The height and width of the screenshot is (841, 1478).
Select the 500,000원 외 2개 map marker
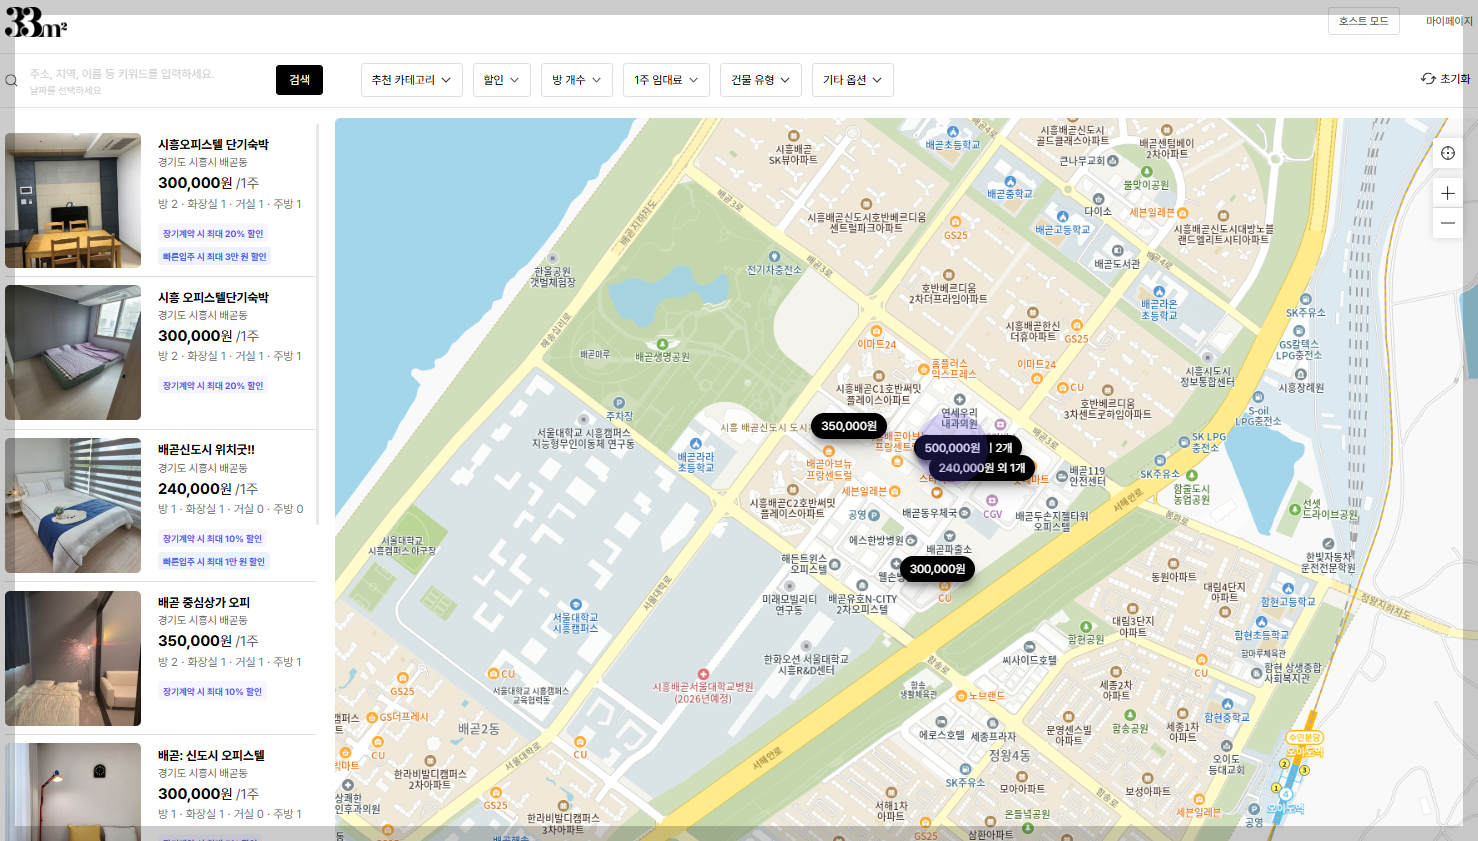tap(968, 448)
